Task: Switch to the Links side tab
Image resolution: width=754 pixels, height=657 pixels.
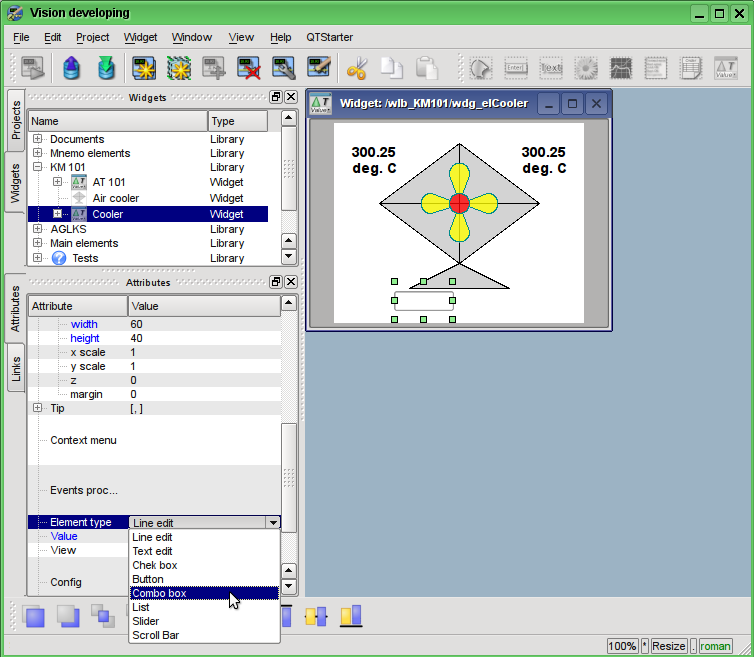Action: pos(15,369)
